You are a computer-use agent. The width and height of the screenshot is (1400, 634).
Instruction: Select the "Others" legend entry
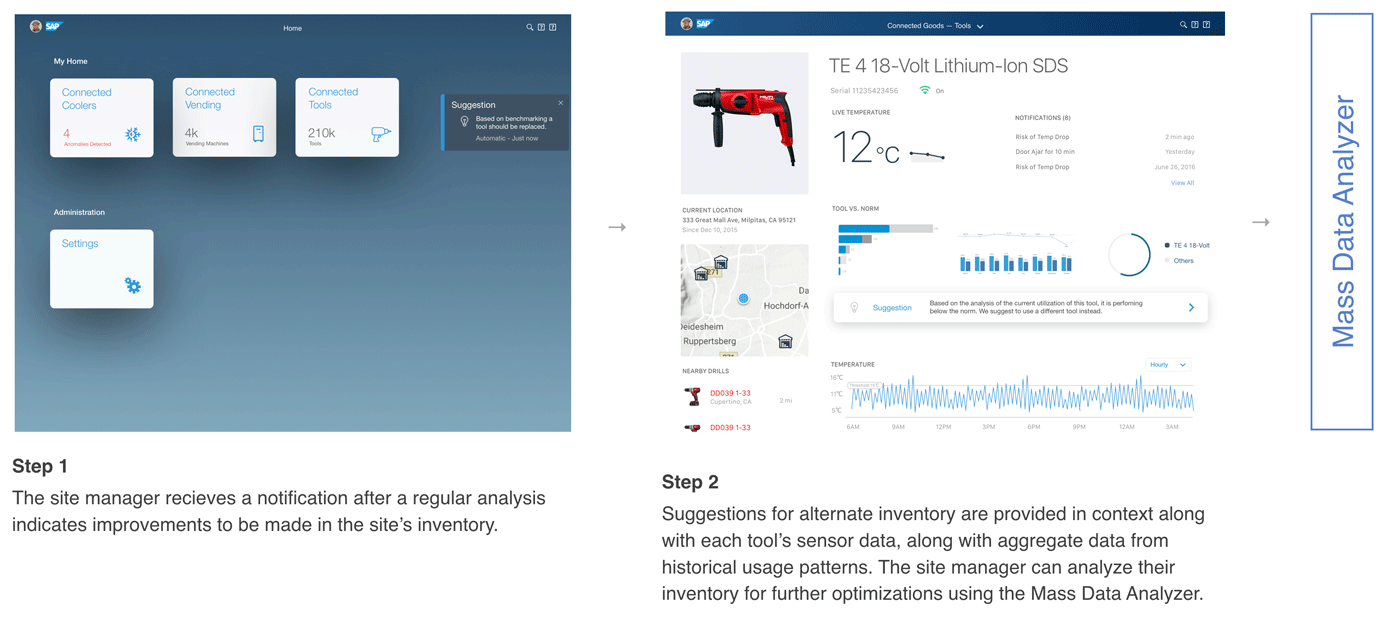(x=1179, y=261)
